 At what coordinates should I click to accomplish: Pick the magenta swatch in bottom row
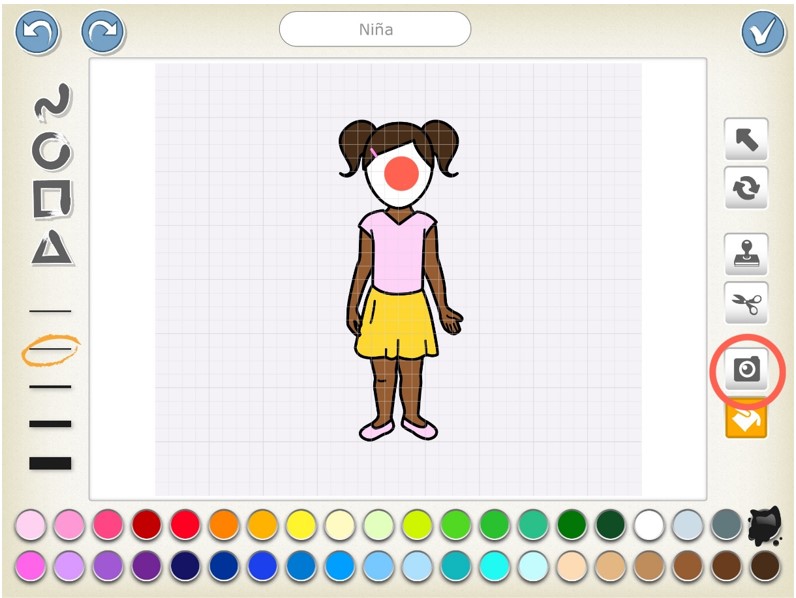(x=30, y=566)
